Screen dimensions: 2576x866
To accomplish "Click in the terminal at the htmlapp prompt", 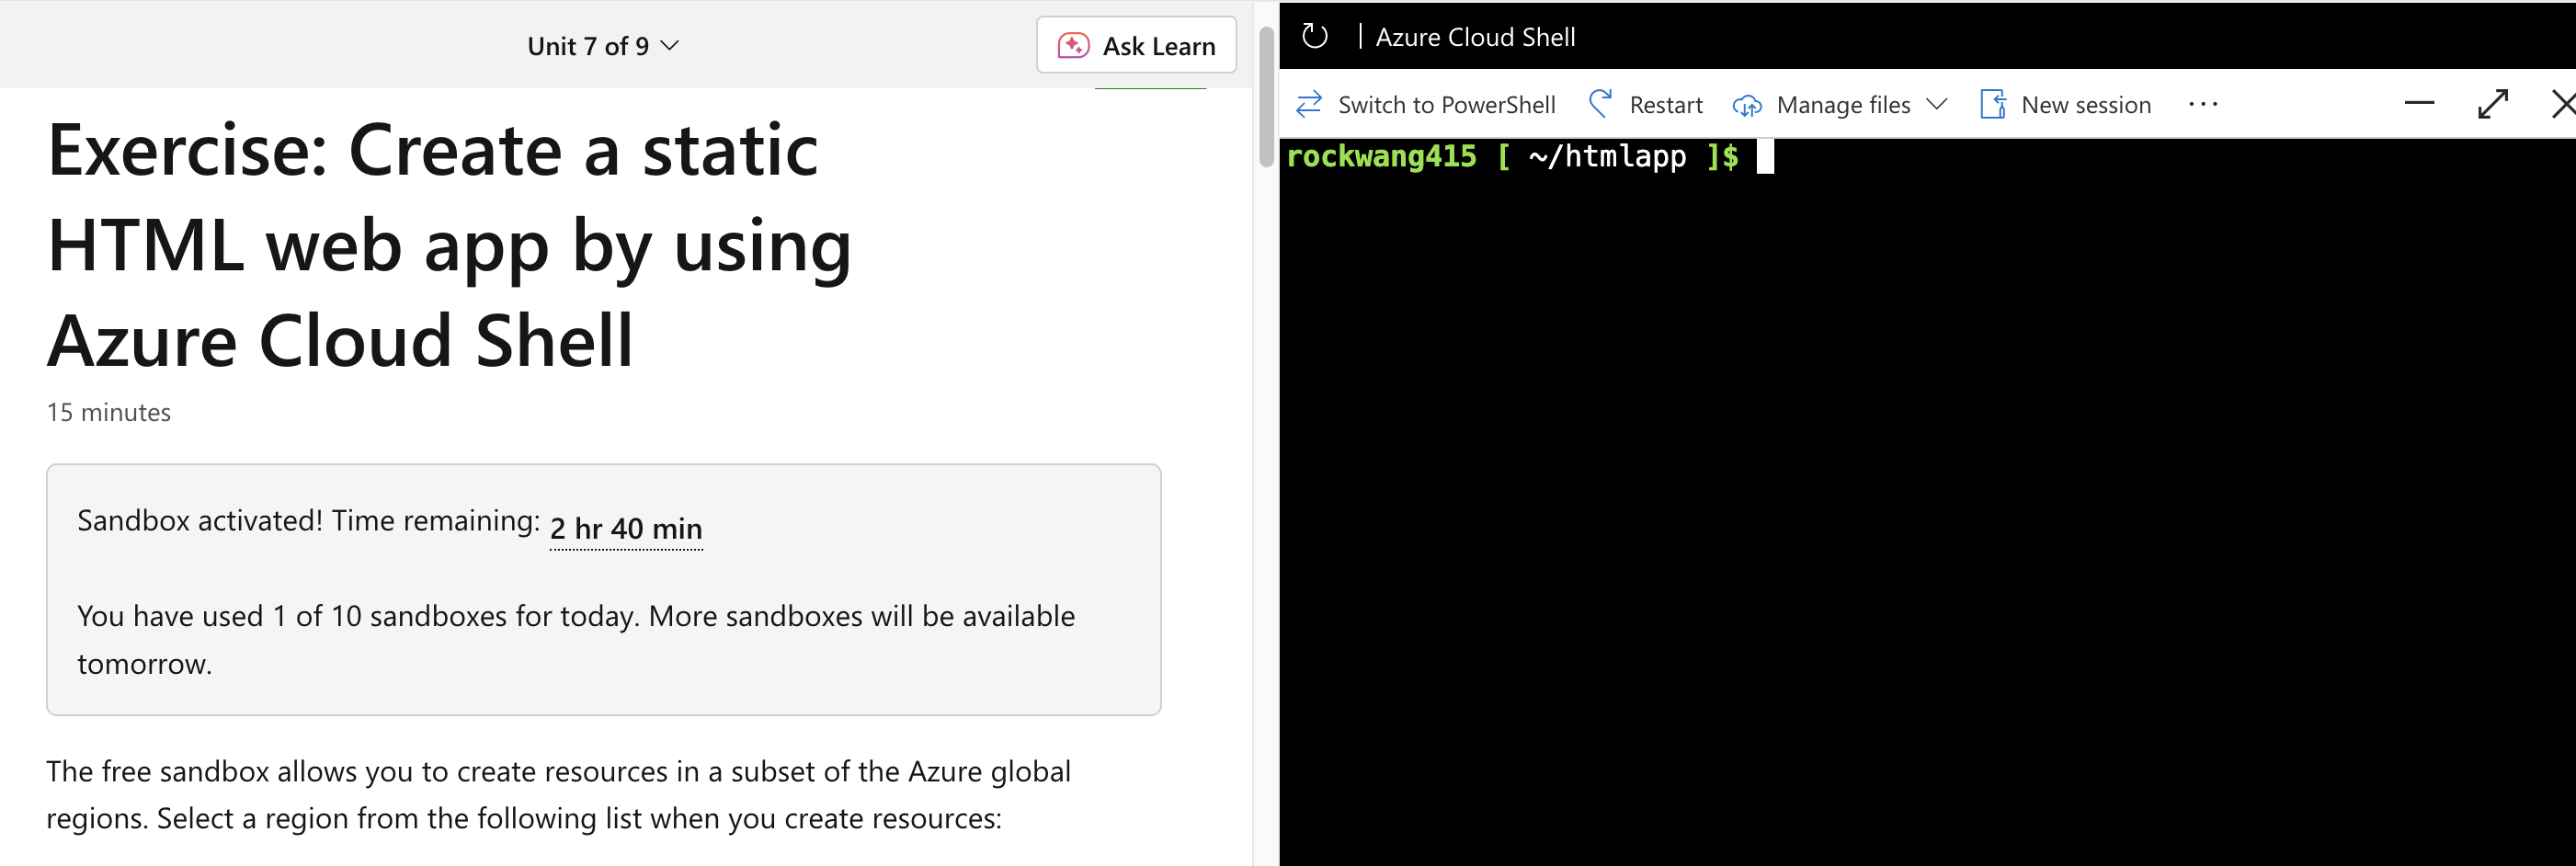I will pos(1765,157).
